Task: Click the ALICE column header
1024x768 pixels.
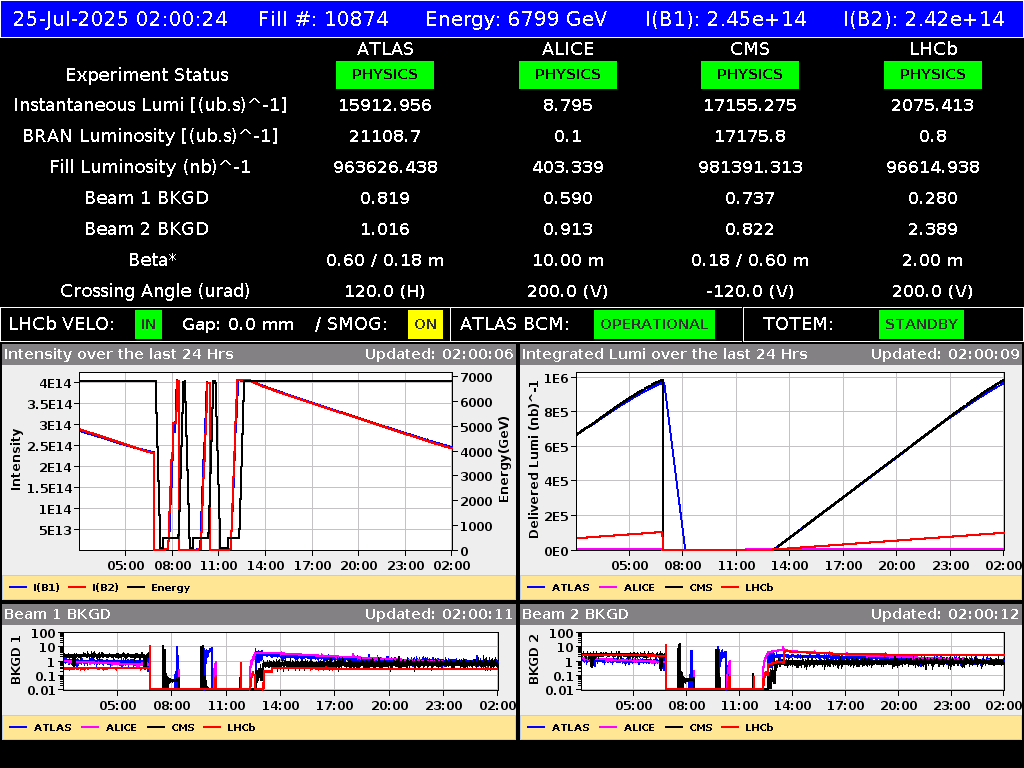Action: coord(568,49)
